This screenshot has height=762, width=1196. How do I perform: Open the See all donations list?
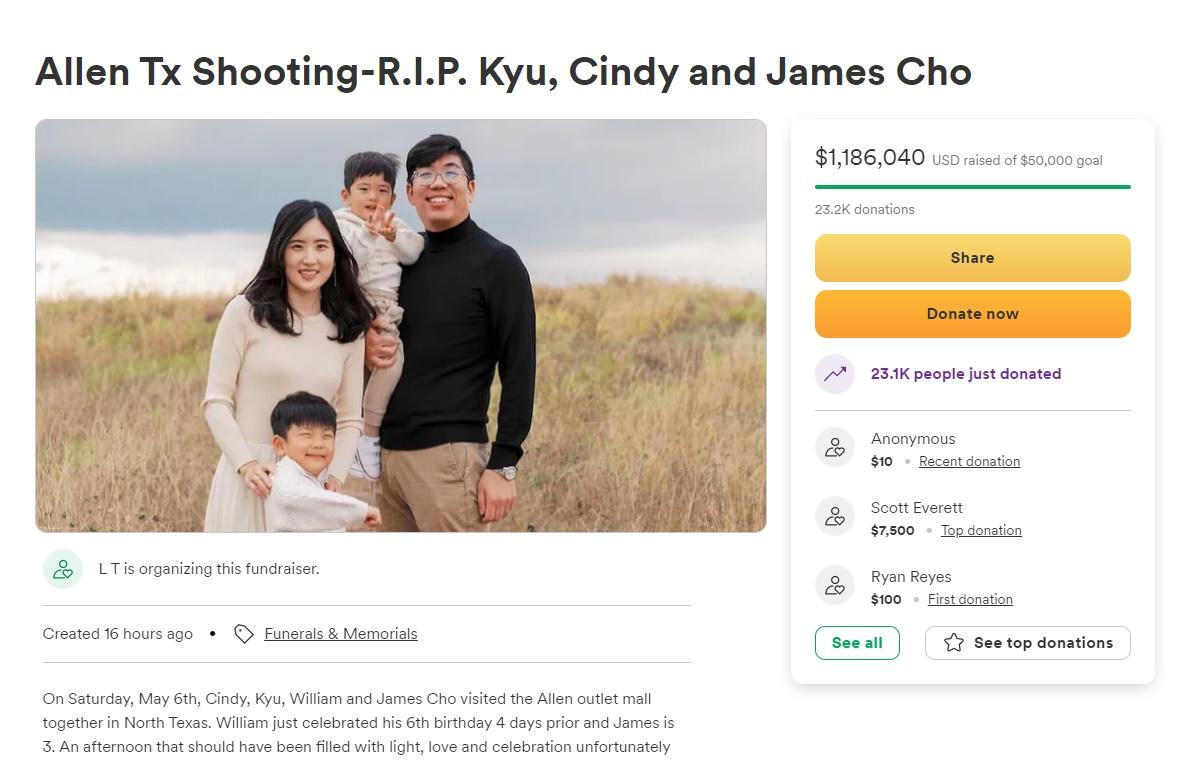[x=857, y=643]
